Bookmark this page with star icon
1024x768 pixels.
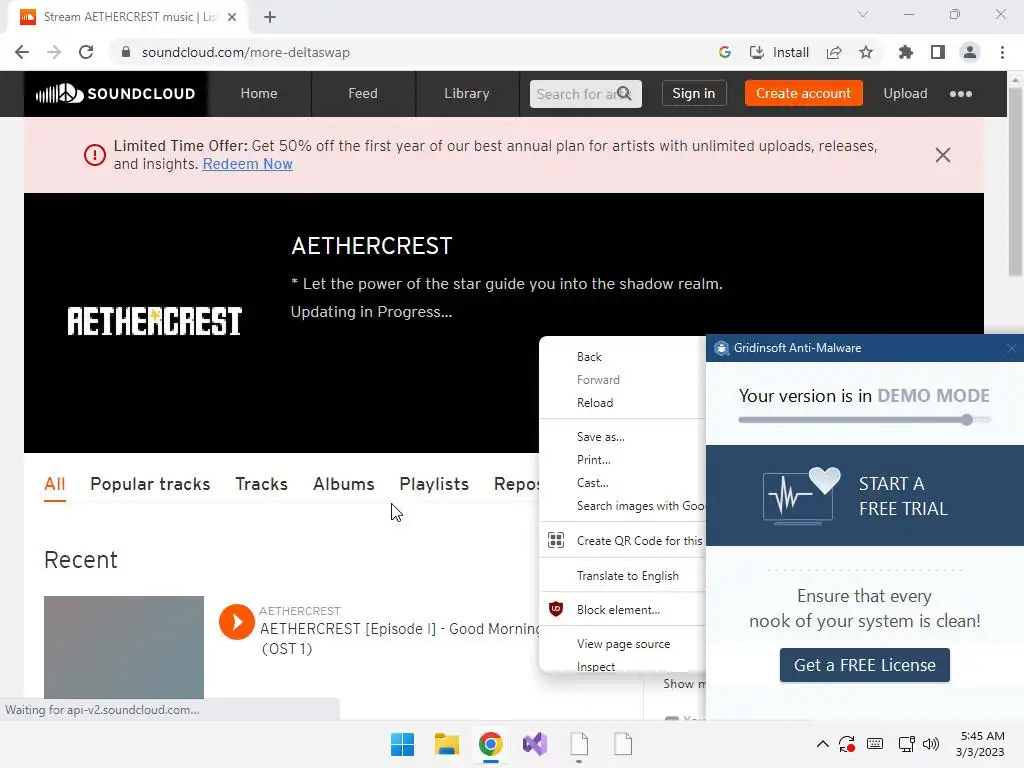point(866,52)
